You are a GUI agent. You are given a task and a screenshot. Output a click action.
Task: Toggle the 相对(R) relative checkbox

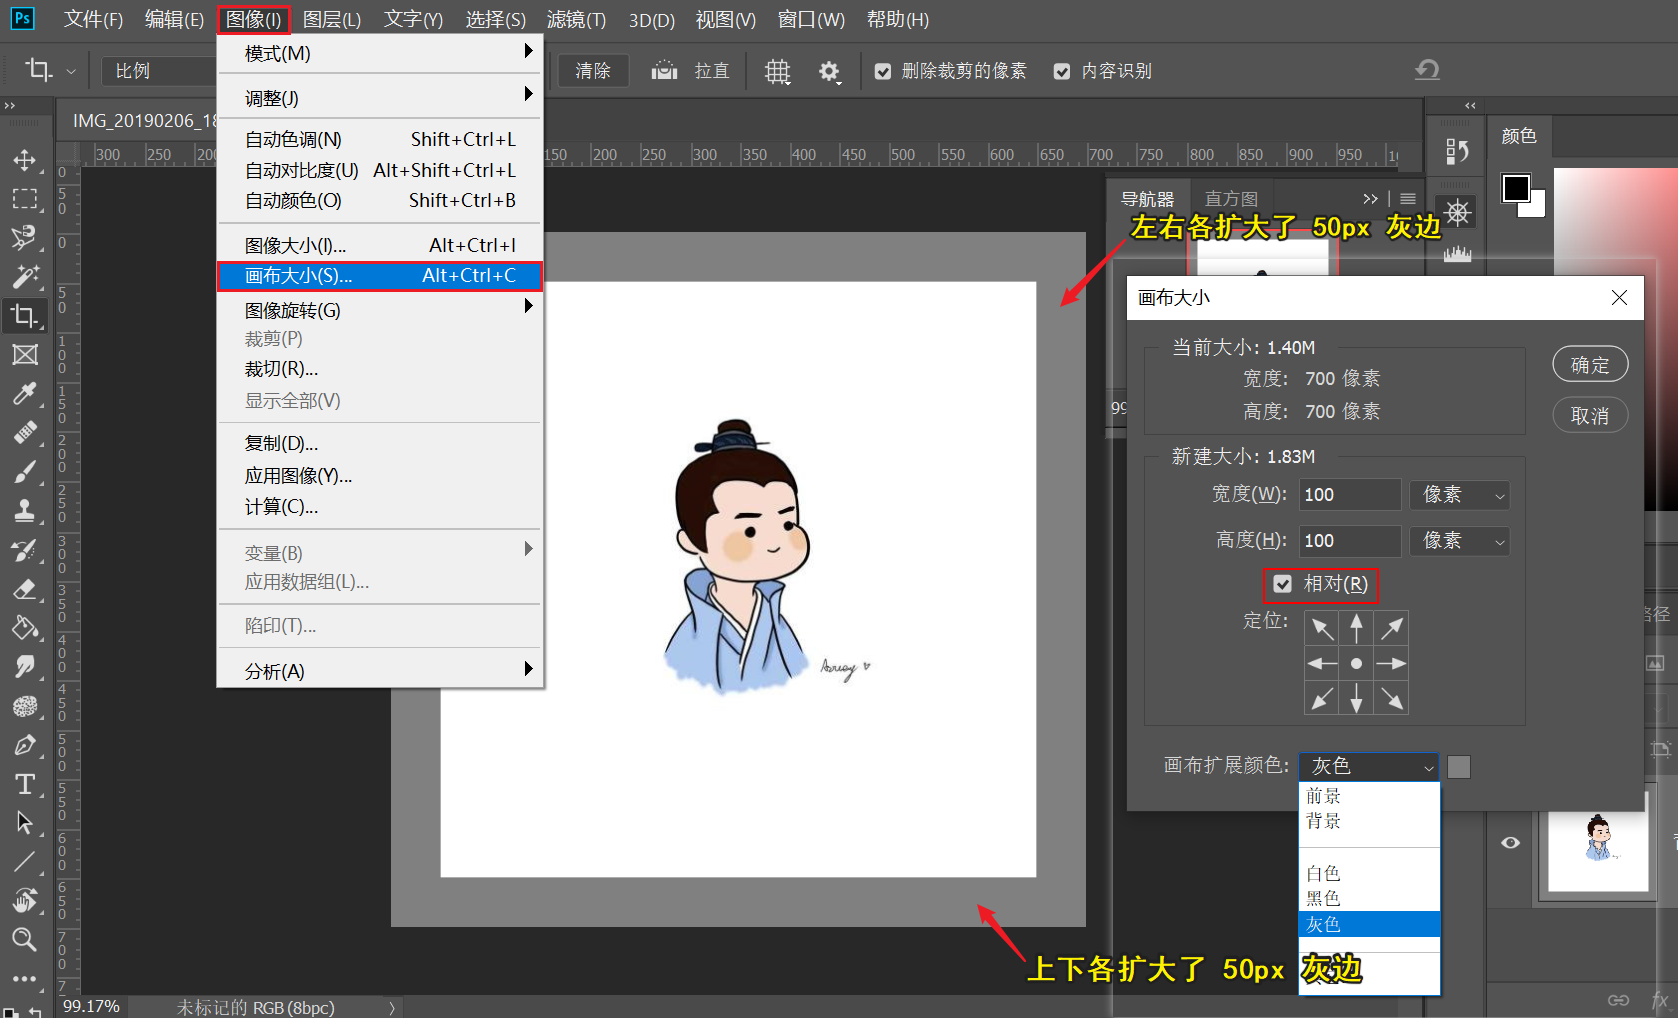point(1283,584)
